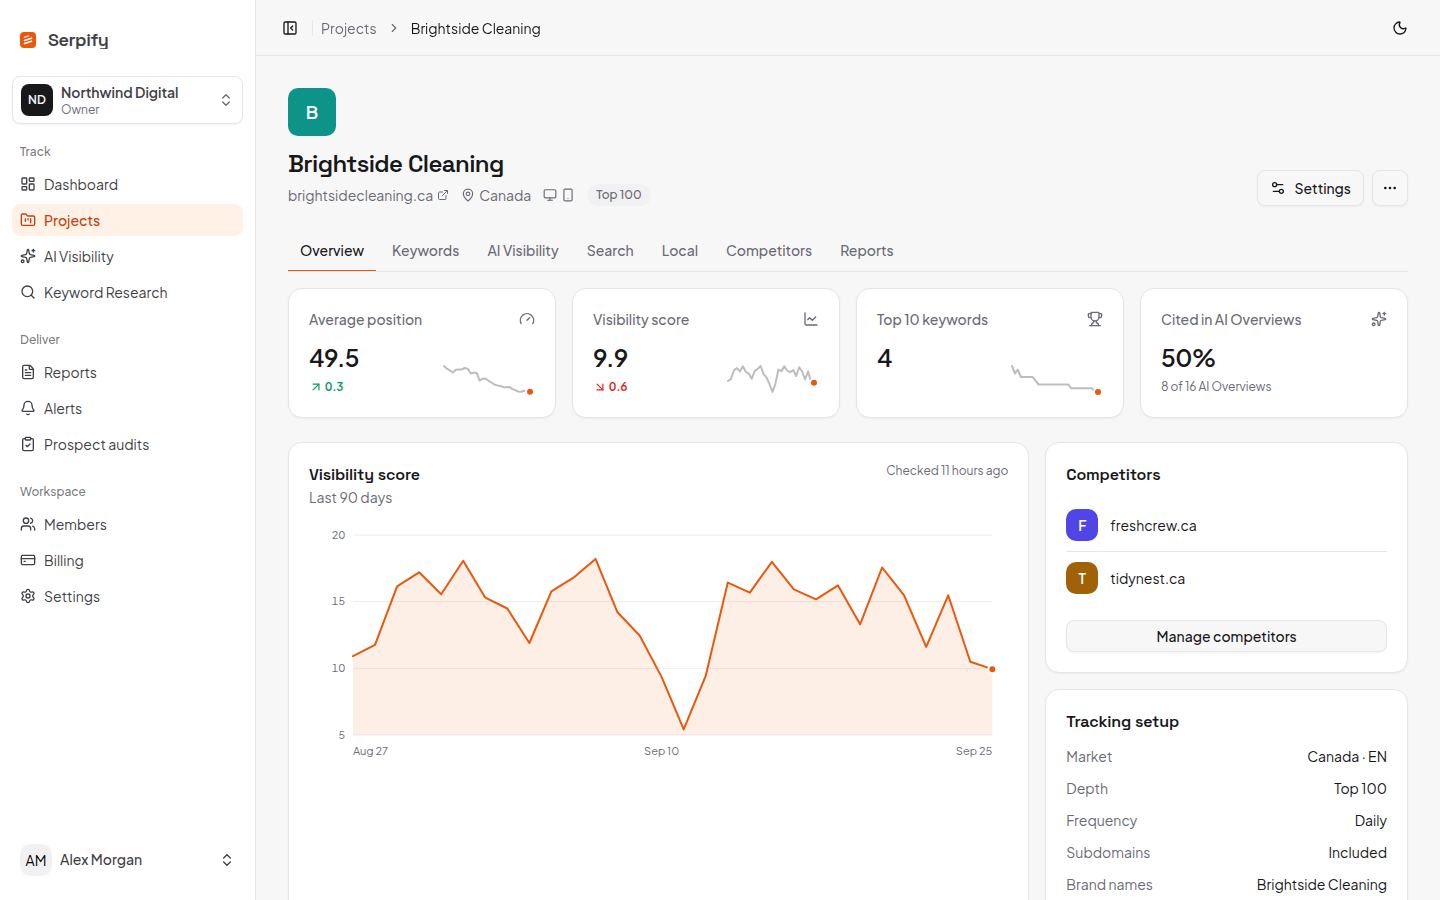Open Reports under Deliver

click(x=127, y=372)
